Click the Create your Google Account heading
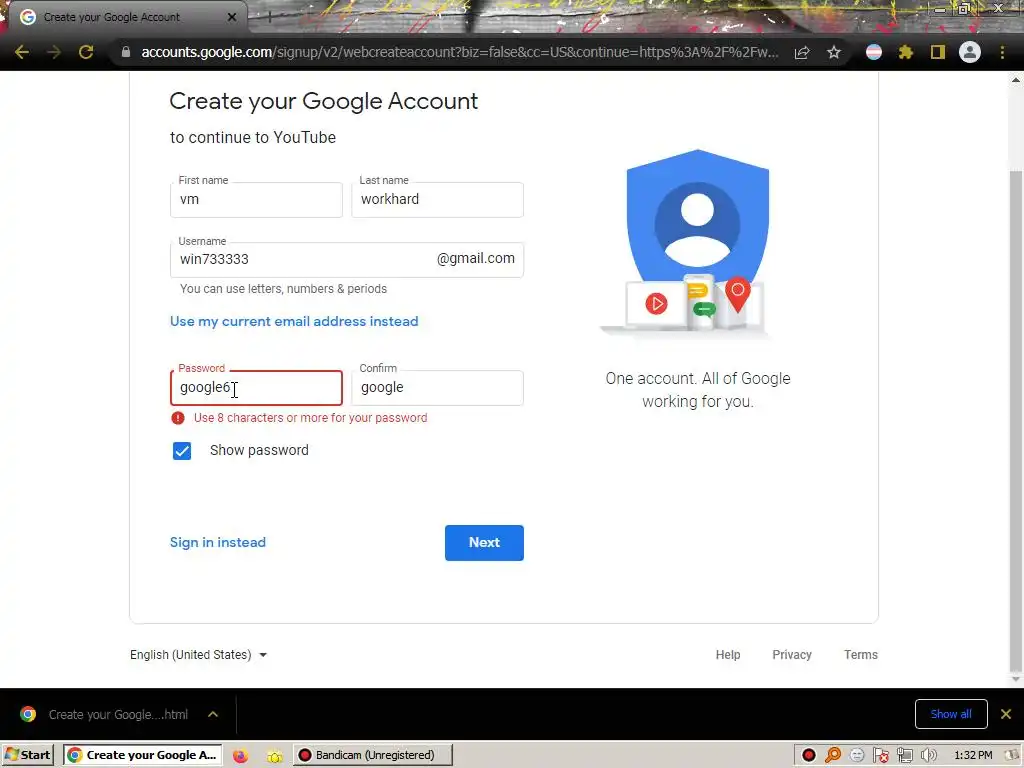The image size is (1024, 768). coord(323,102)
